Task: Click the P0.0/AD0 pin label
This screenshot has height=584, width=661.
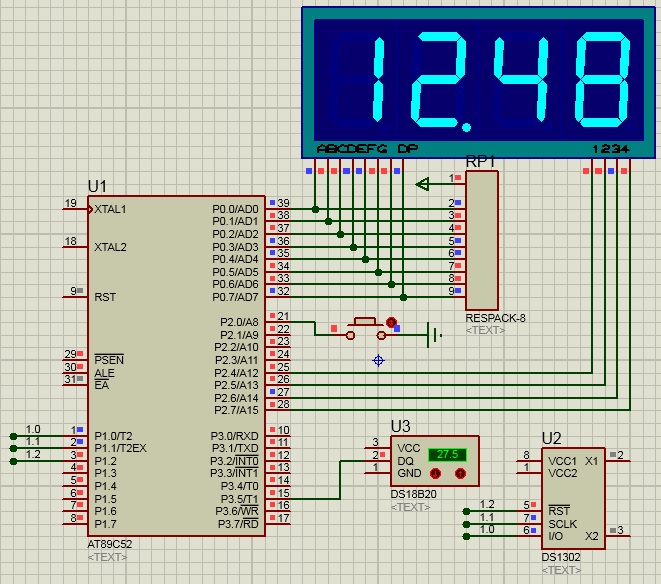Action: tap(235, 209)
